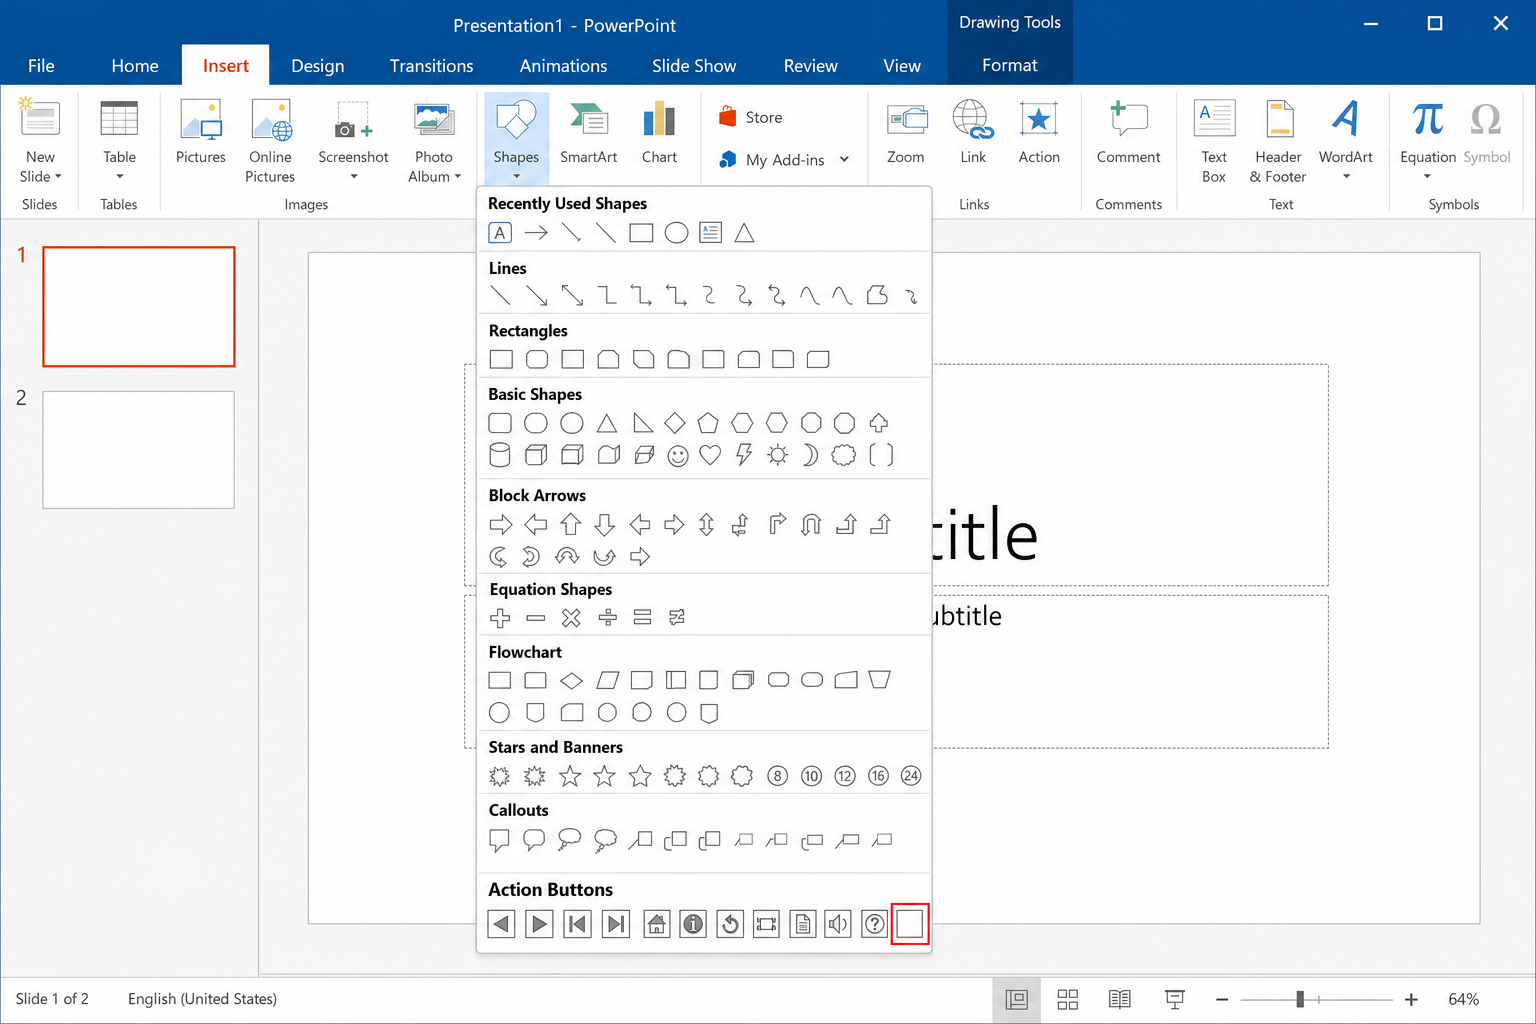Select the Sun basic shape

coord(777,456)
